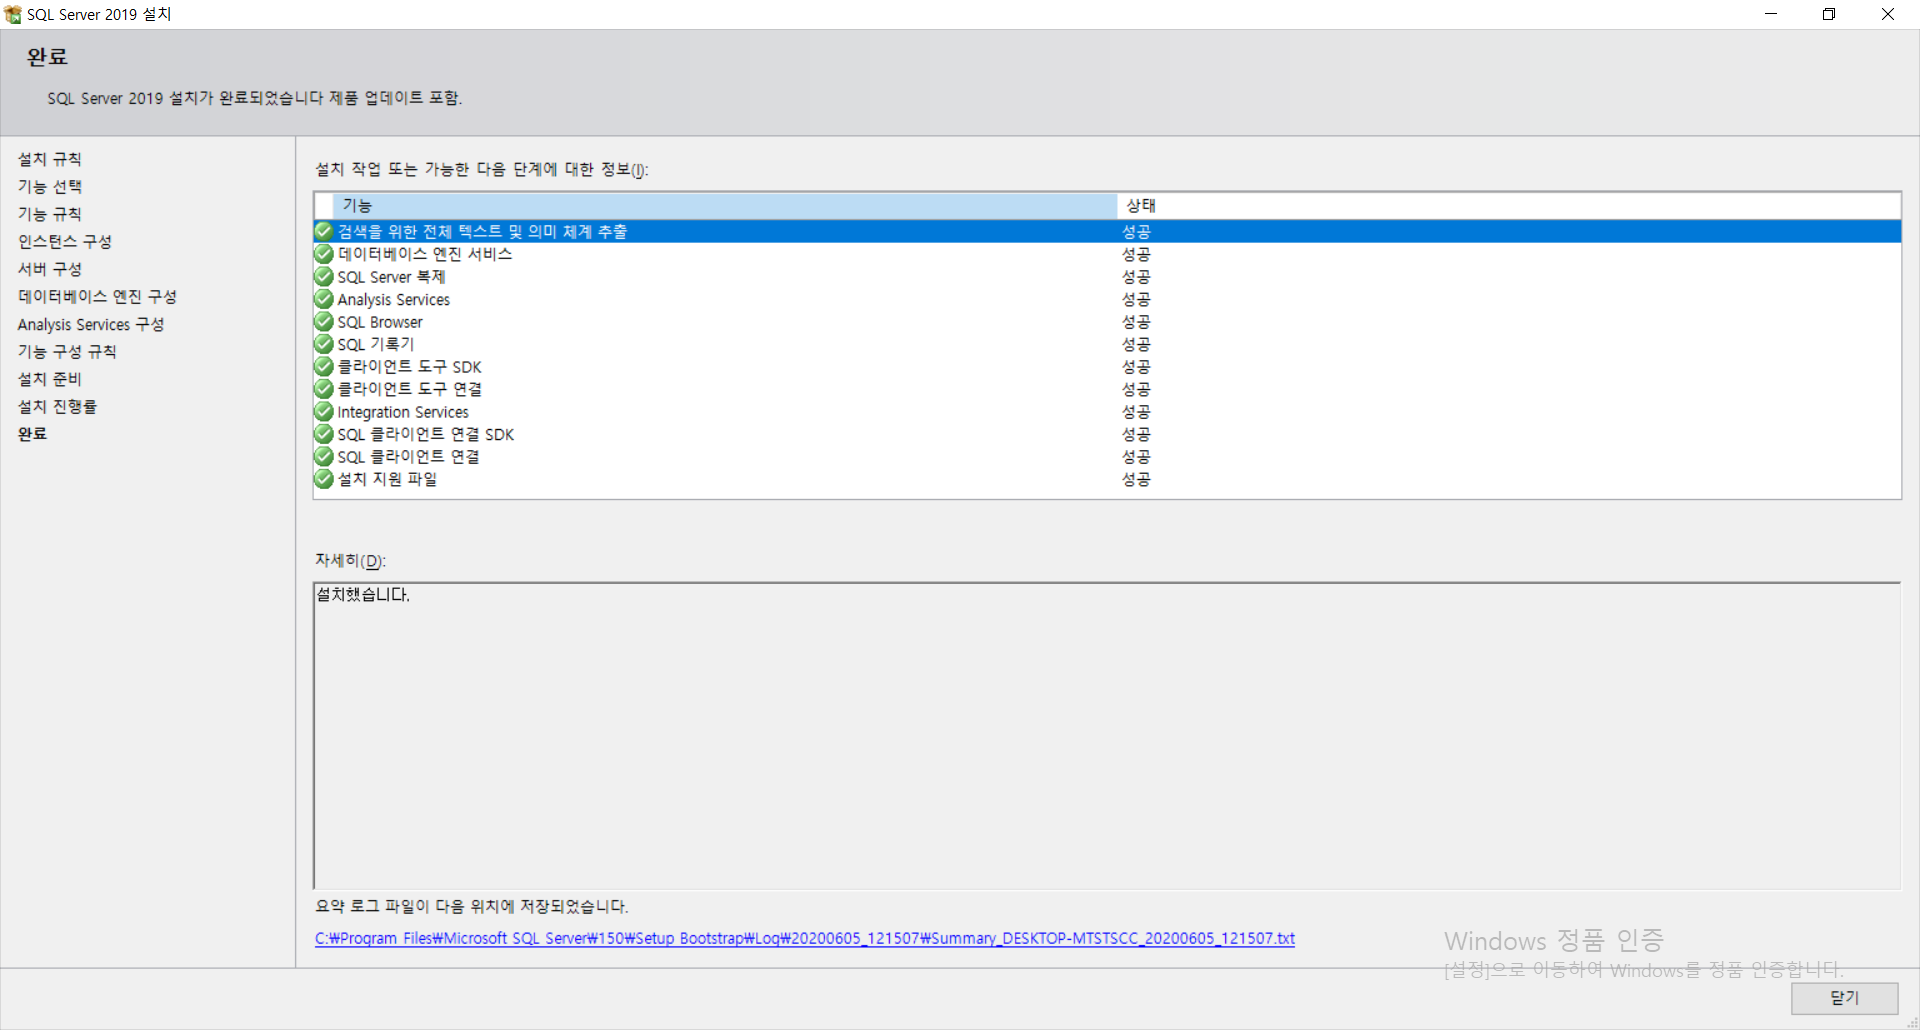The height and width of the screenshot is (1030, 1920).
Task: Click the 기능 규칙 step in sidebar
Action: pyautogui.click(x=50, y=214)
